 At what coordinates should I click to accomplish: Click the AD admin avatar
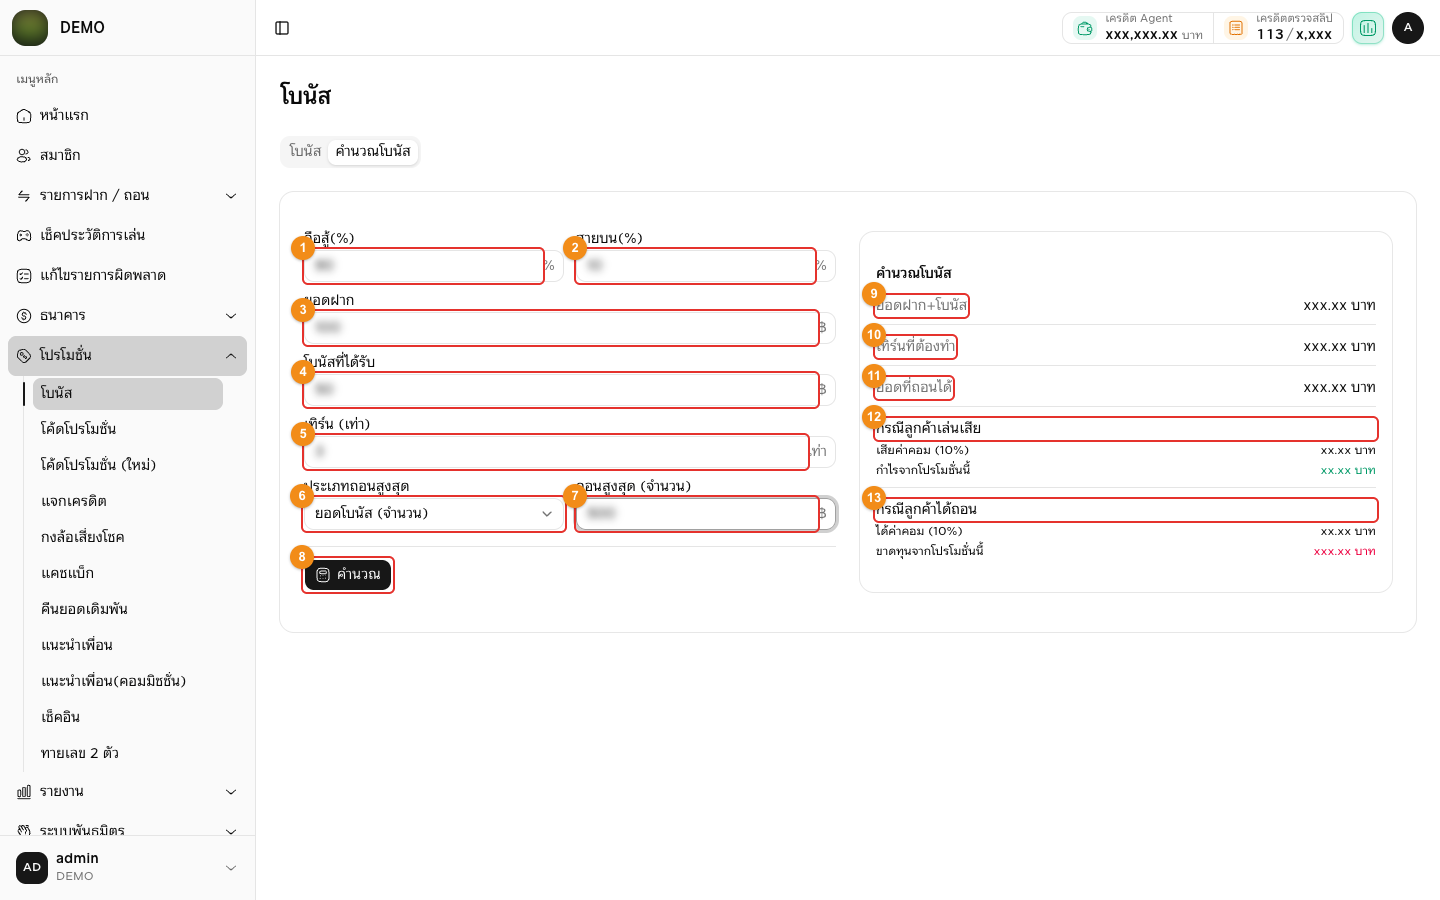(x=32, y=868)
